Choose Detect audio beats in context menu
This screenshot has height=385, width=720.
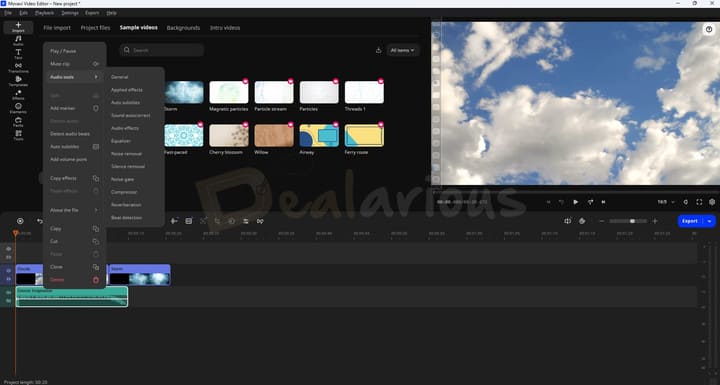[73, 134]
